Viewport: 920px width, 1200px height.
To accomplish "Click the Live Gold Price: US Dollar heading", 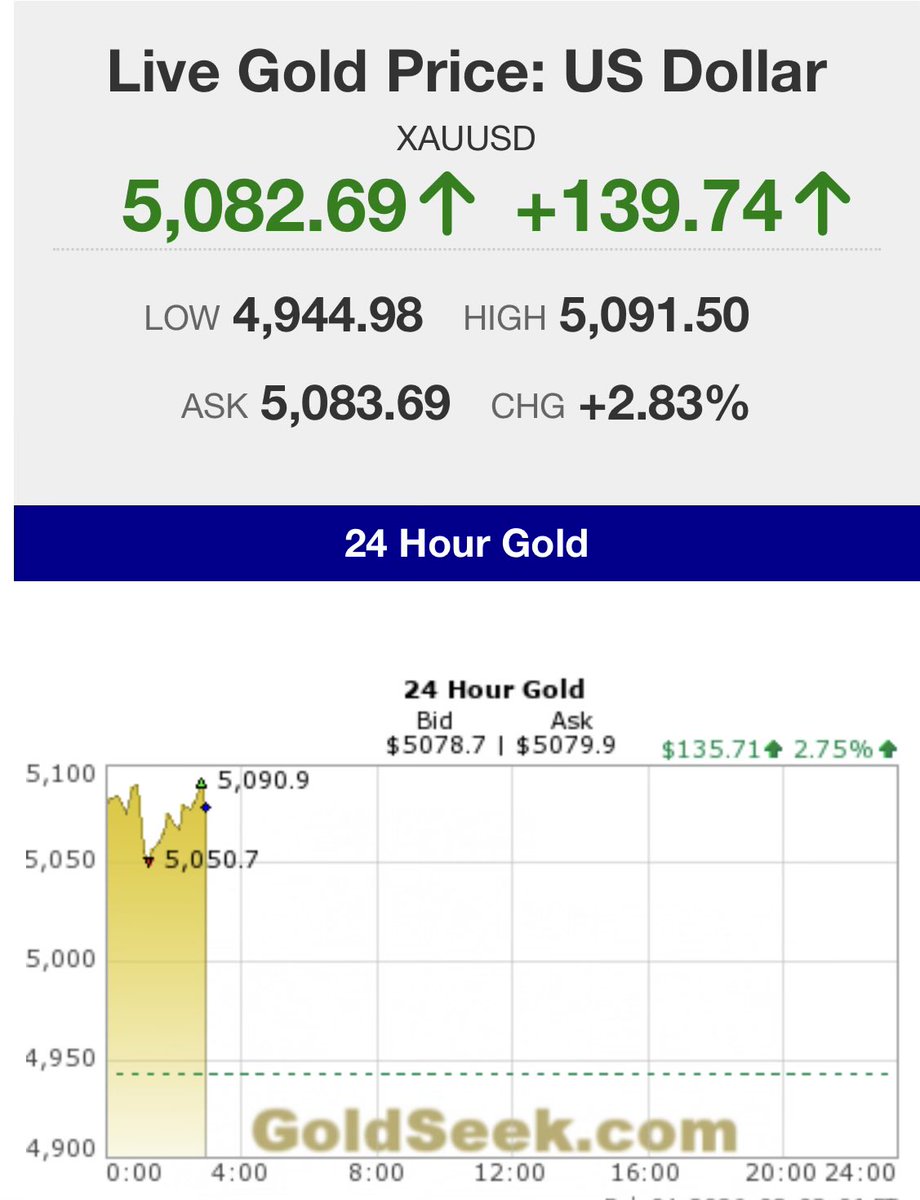I will [x=467, y=73].
